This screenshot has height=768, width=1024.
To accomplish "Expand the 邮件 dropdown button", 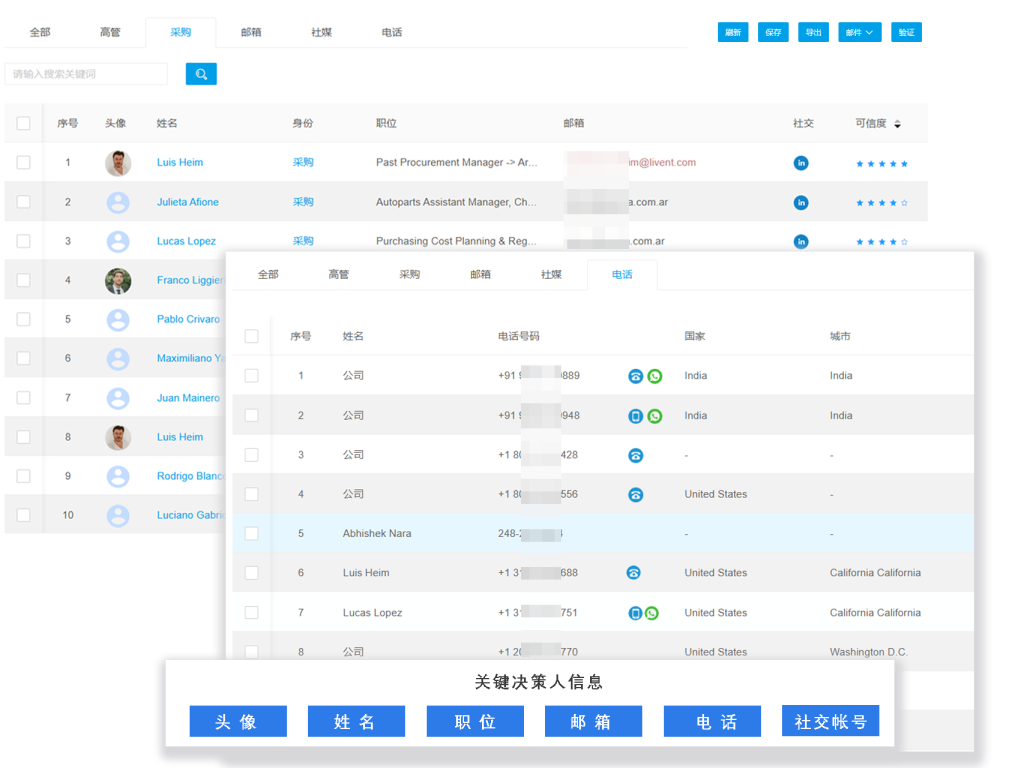I will coord(860,32).
